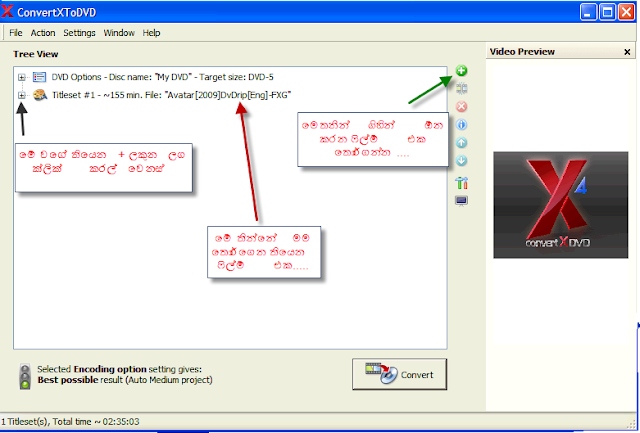The image size is (640, 433).
Task: Select the Titleset #1 Avatar file row
Action: click(171, 95)
